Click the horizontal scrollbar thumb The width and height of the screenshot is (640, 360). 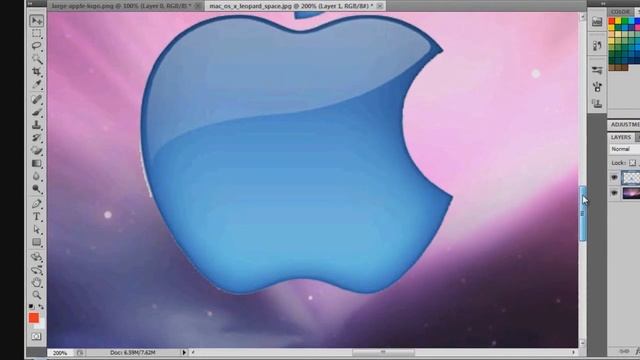pyautogui.click(x=383, y=352)
